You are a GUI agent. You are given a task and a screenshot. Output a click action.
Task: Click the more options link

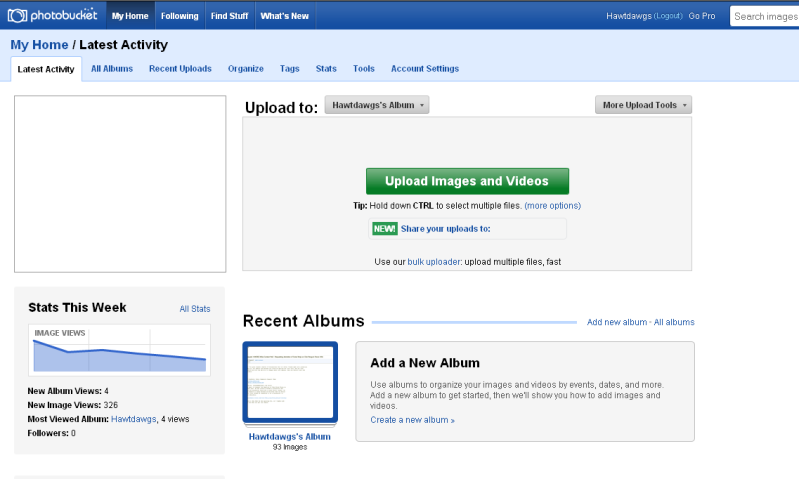pos(552,205)
